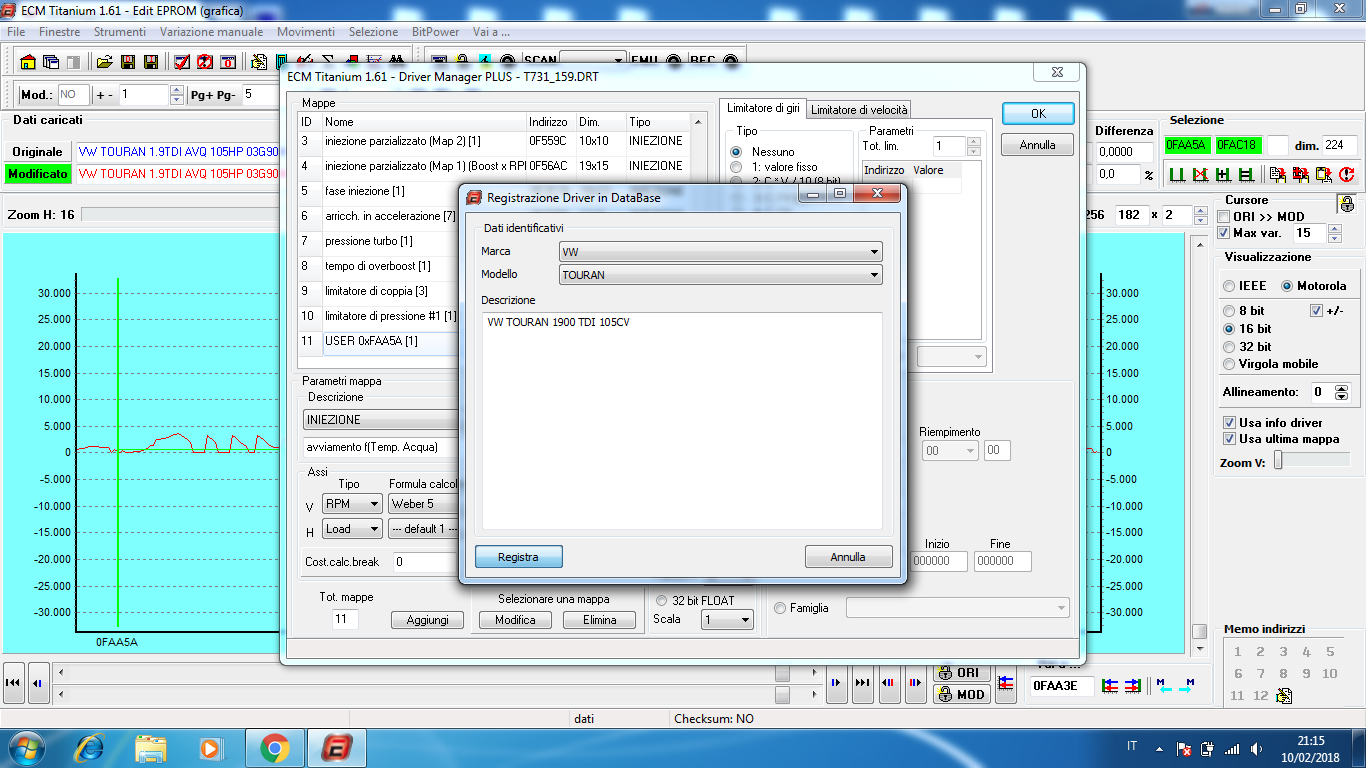The image size is (1366, 768).
Task: Open the RPM axis type dropdown
Action: click(x=352, y=504)
